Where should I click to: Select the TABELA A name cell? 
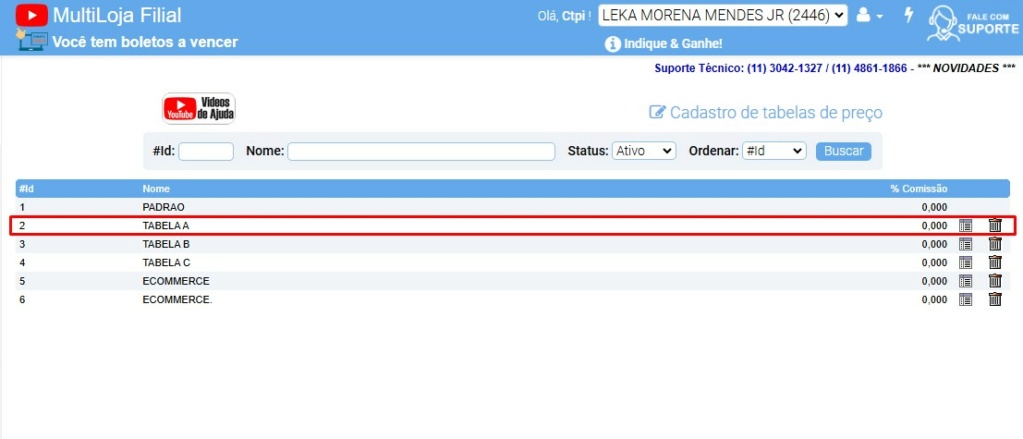166,226
